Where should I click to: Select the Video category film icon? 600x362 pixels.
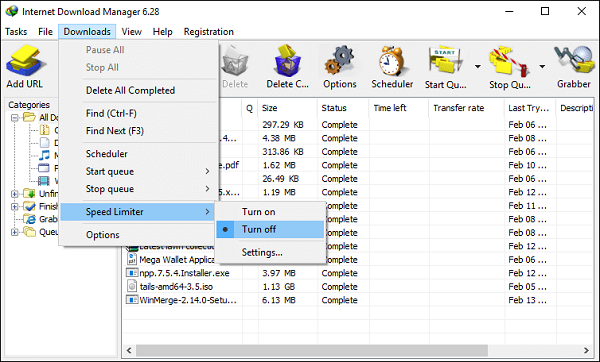44,181
